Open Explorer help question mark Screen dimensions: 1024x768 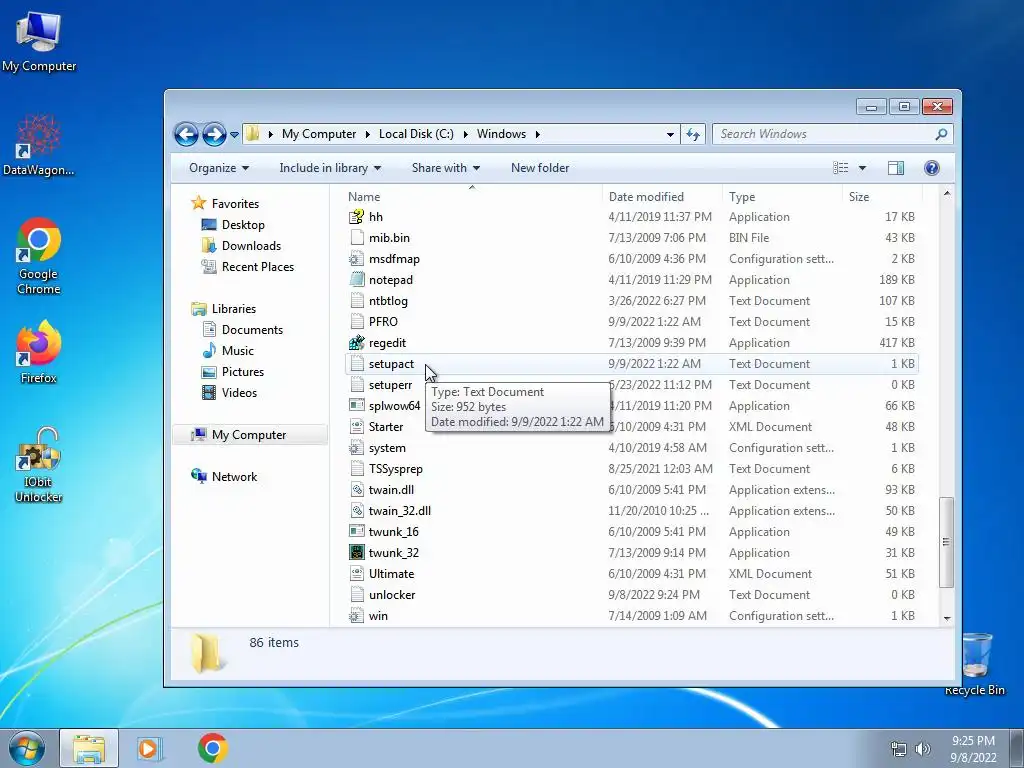click(932, 168)
